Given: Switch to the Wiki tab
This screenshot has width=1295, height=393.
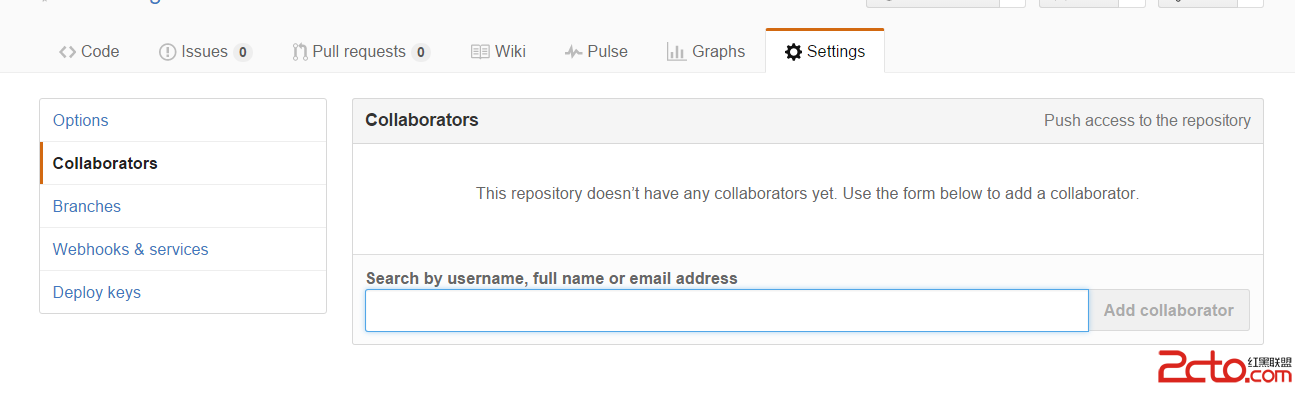Looking at the screenshot, I should pos(498,52).
